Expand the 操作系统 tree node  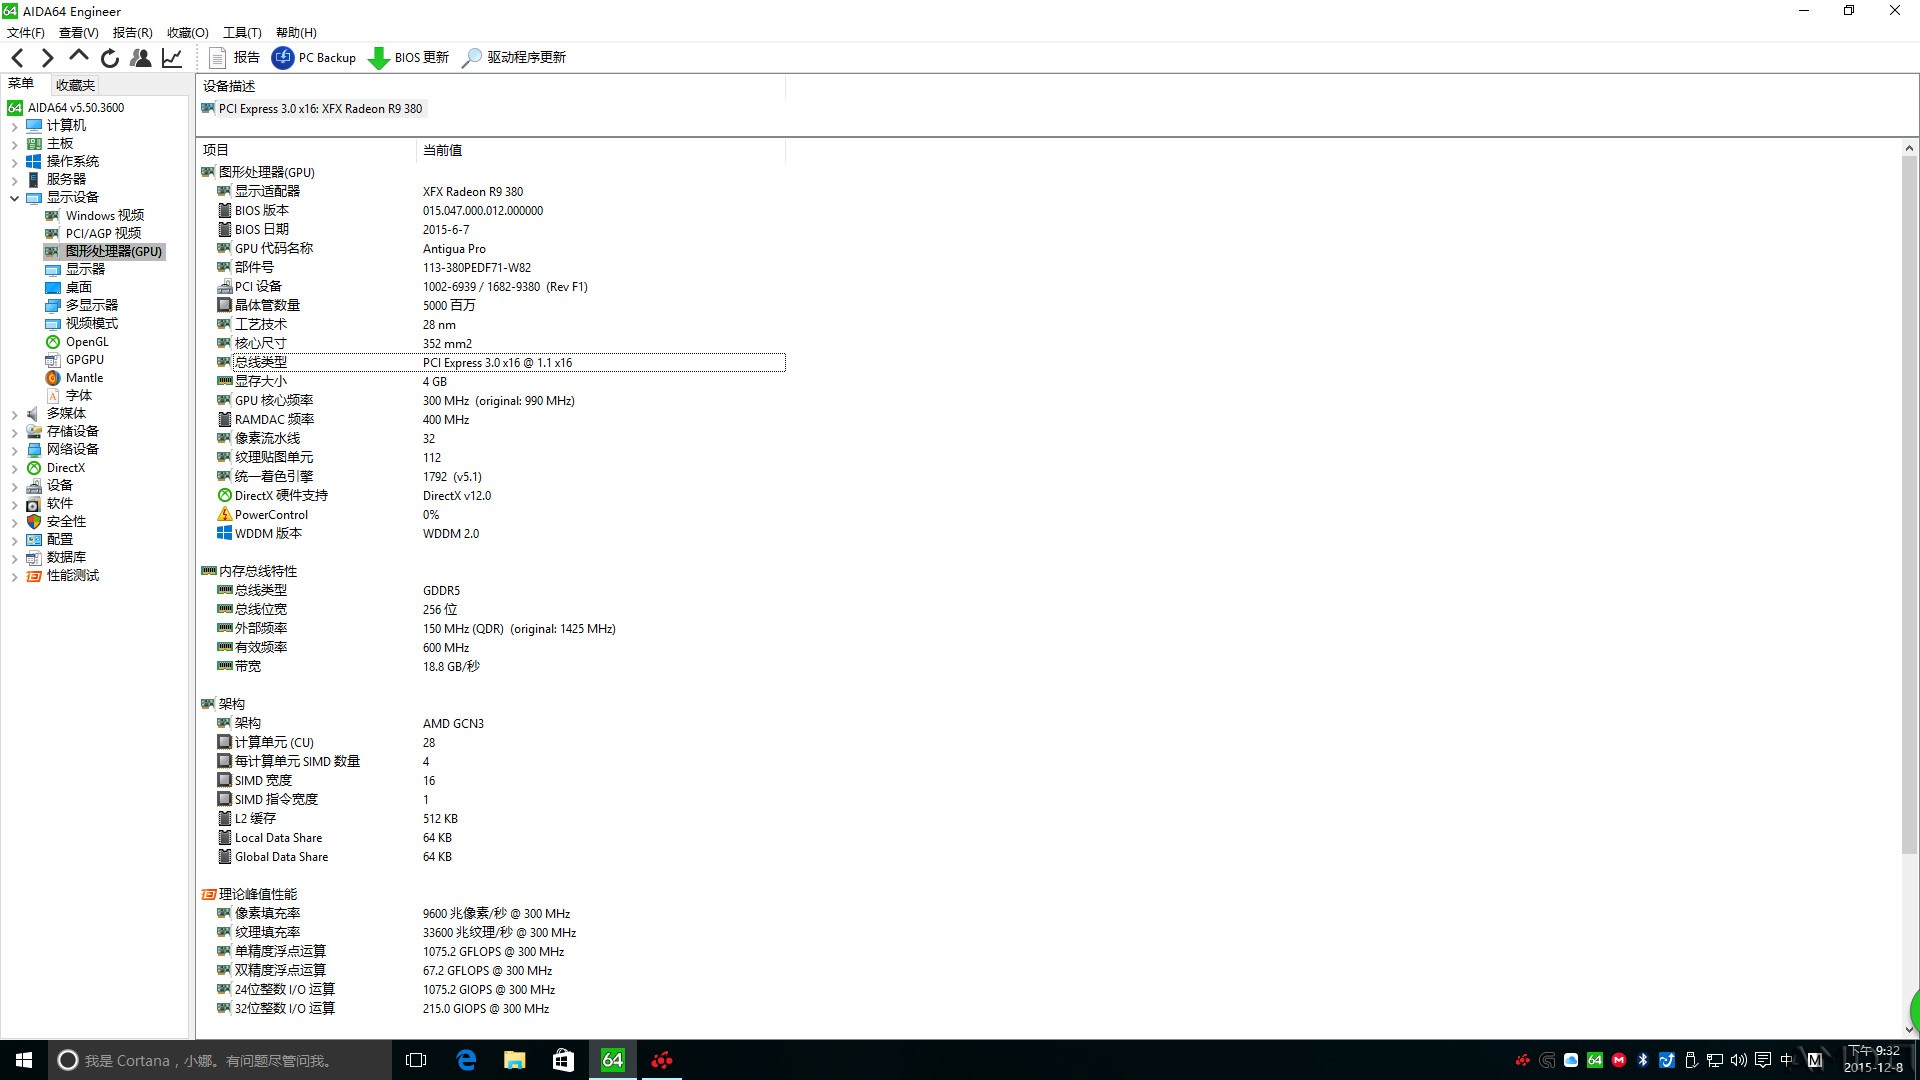[x=14, y=162]
